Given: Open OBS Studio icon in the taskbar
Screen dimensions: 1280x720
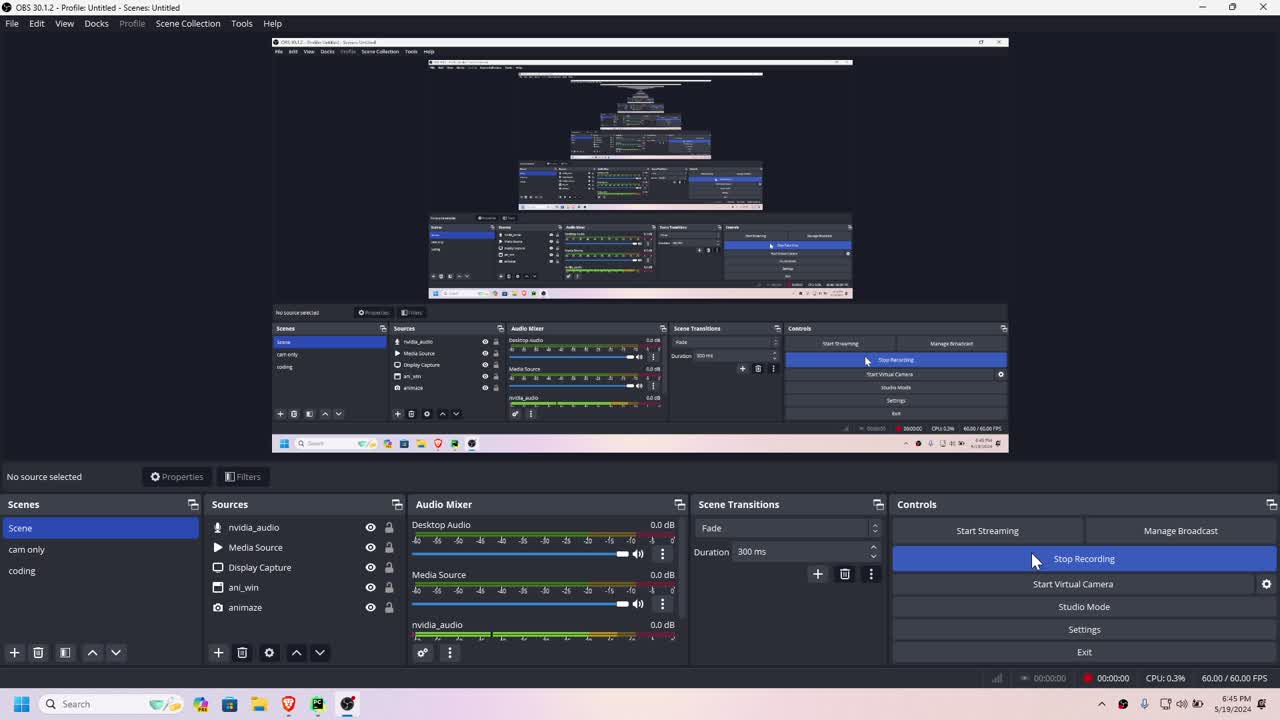Looking at the screenshot, I should pos(347,704).
